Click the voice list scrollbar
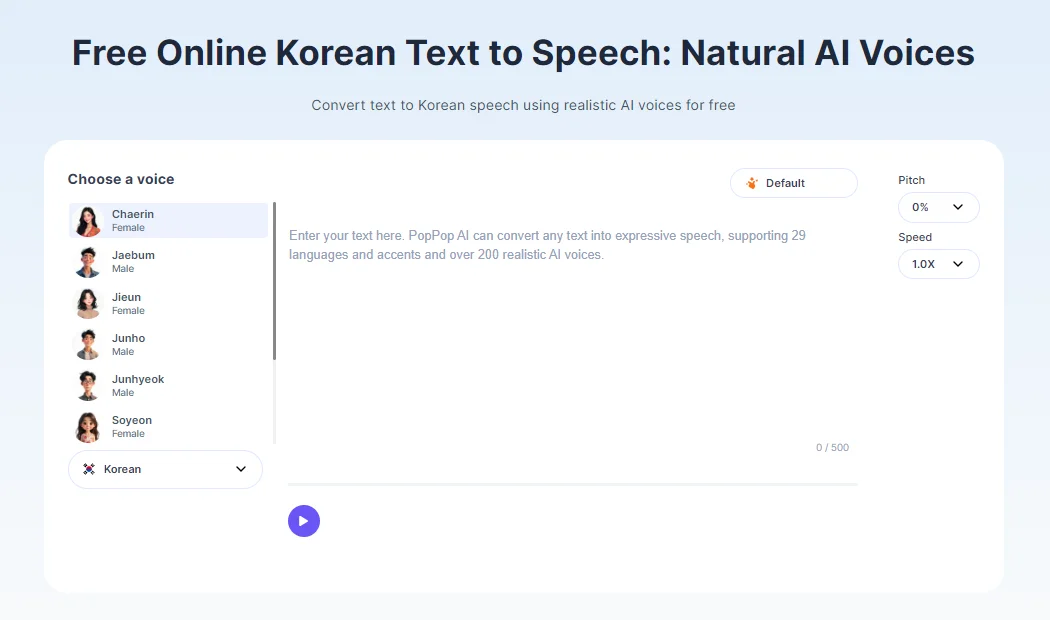 (x=274, y=282)
